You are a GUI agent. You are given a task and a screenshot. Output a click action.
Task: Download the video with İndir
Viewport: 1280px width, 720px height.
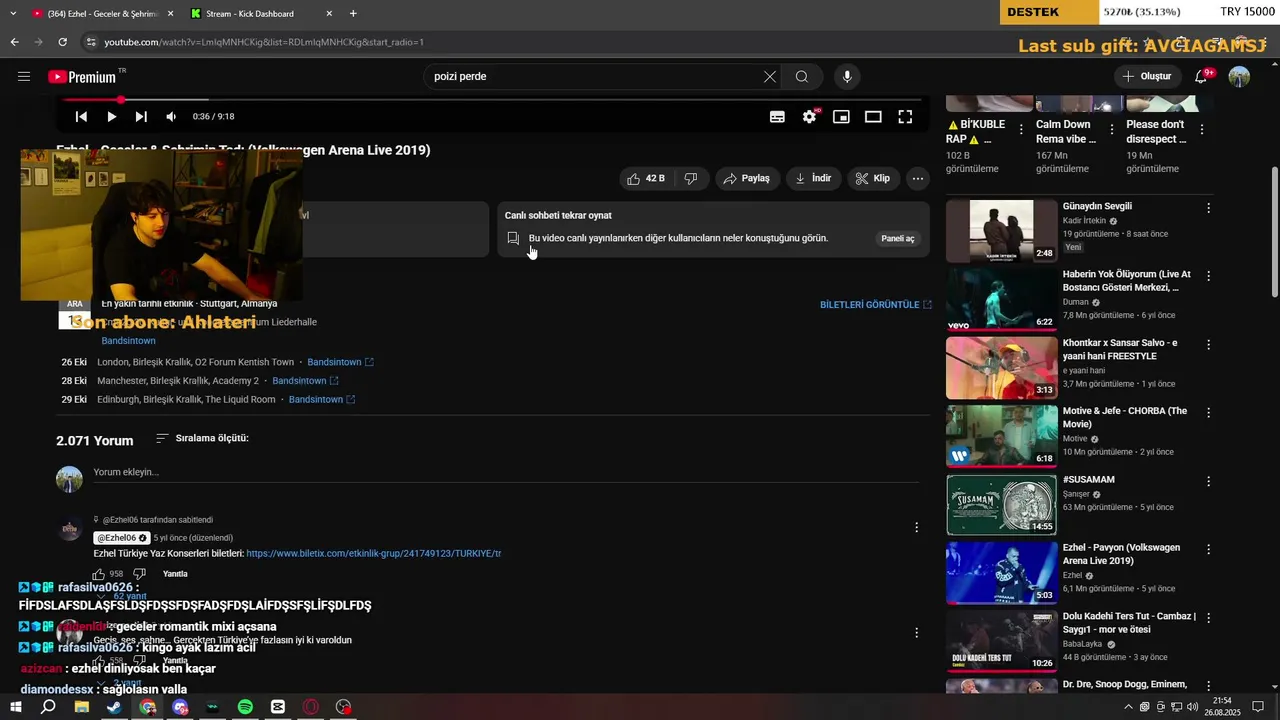pyautogui.click(x=813, y=178)
